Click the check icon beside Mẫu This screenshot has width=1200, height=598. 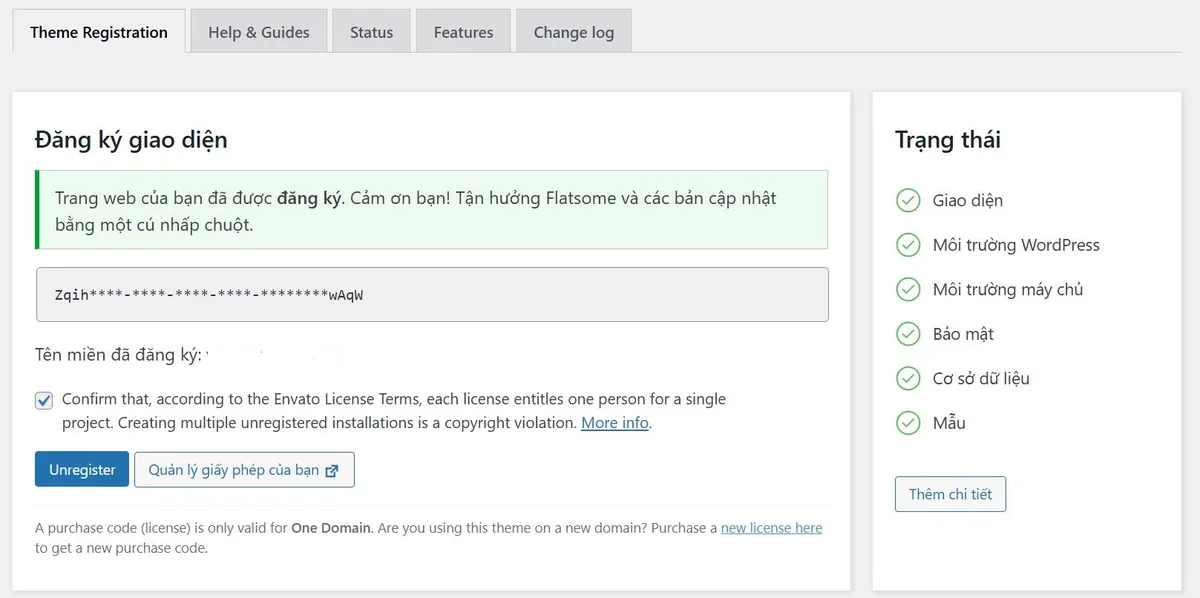pyautogui.click(x=907, y=423)
